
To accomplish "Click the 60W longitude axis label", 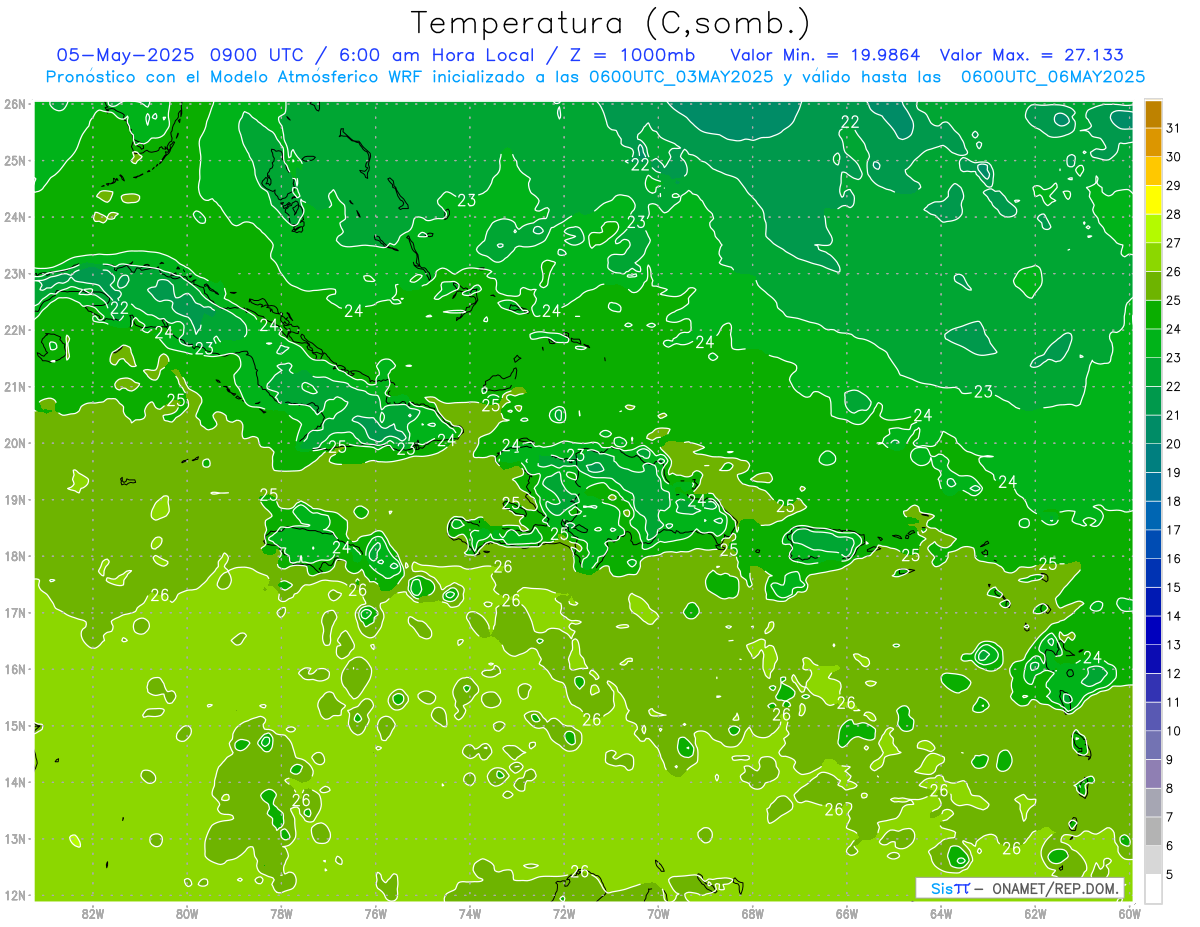I will tap(1129, 913).
